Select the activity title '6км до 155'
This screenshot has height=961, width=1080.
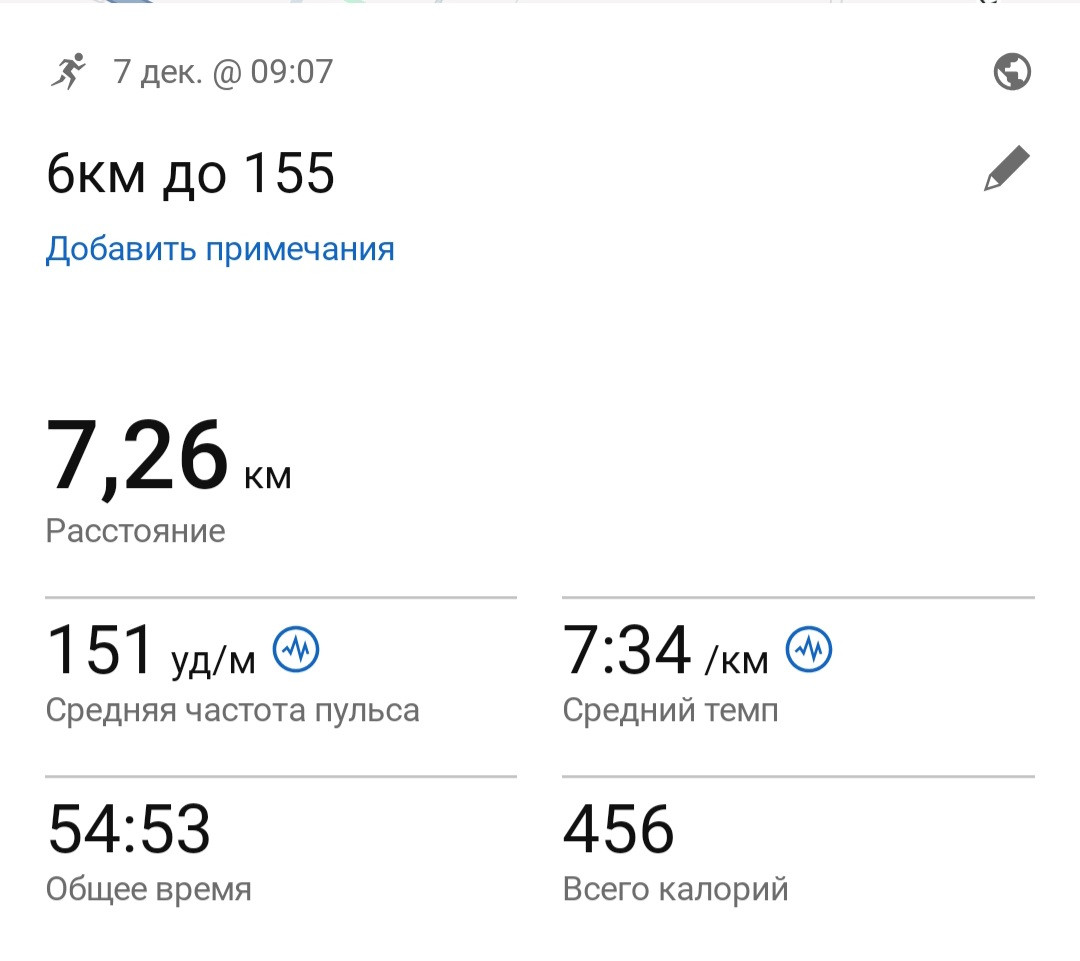point(191,174)
